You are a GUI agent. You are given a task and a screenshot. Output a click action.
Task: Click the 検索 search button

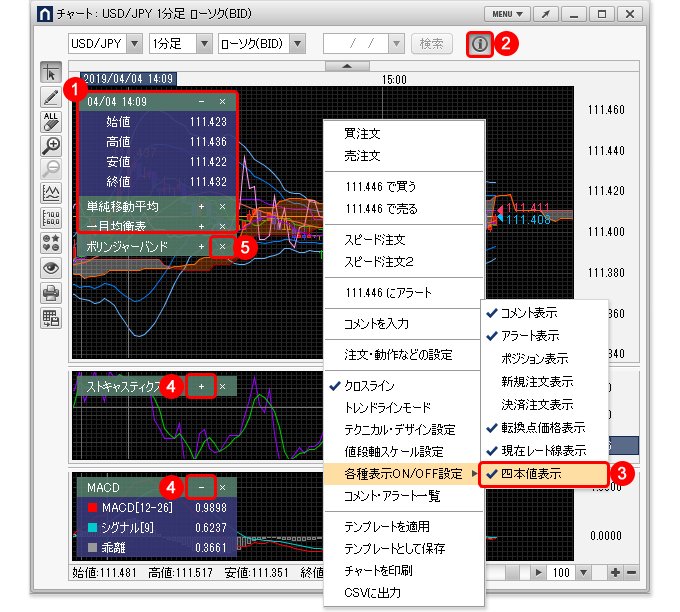point(431,45)
